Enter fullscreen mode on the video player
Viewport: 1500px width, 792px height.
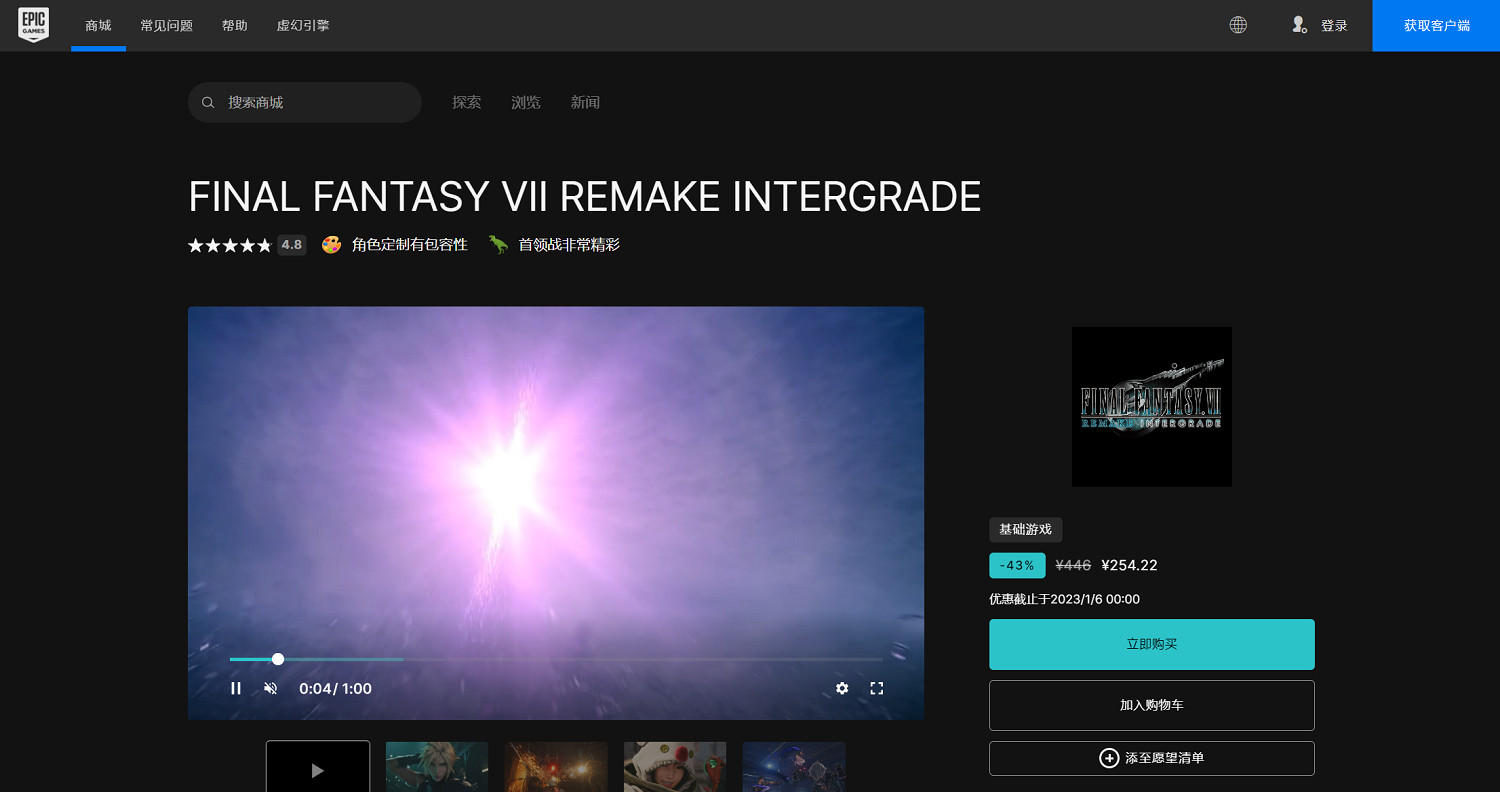tap(877, 688)
